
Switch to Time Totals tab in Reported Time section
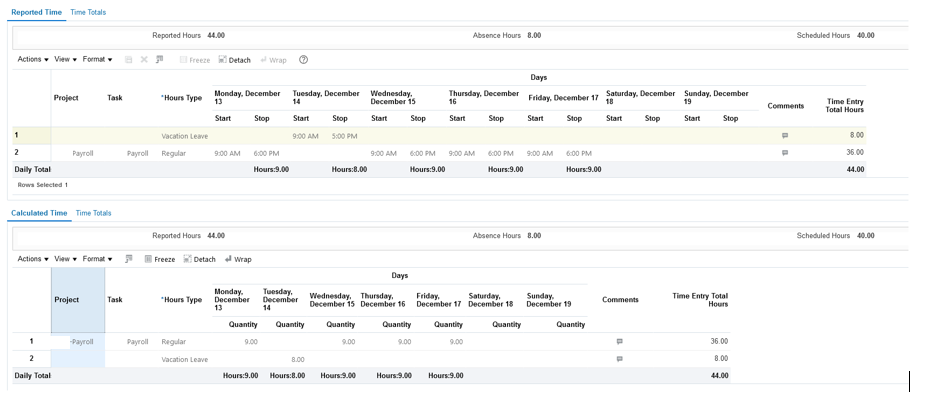tap(88, 12)
